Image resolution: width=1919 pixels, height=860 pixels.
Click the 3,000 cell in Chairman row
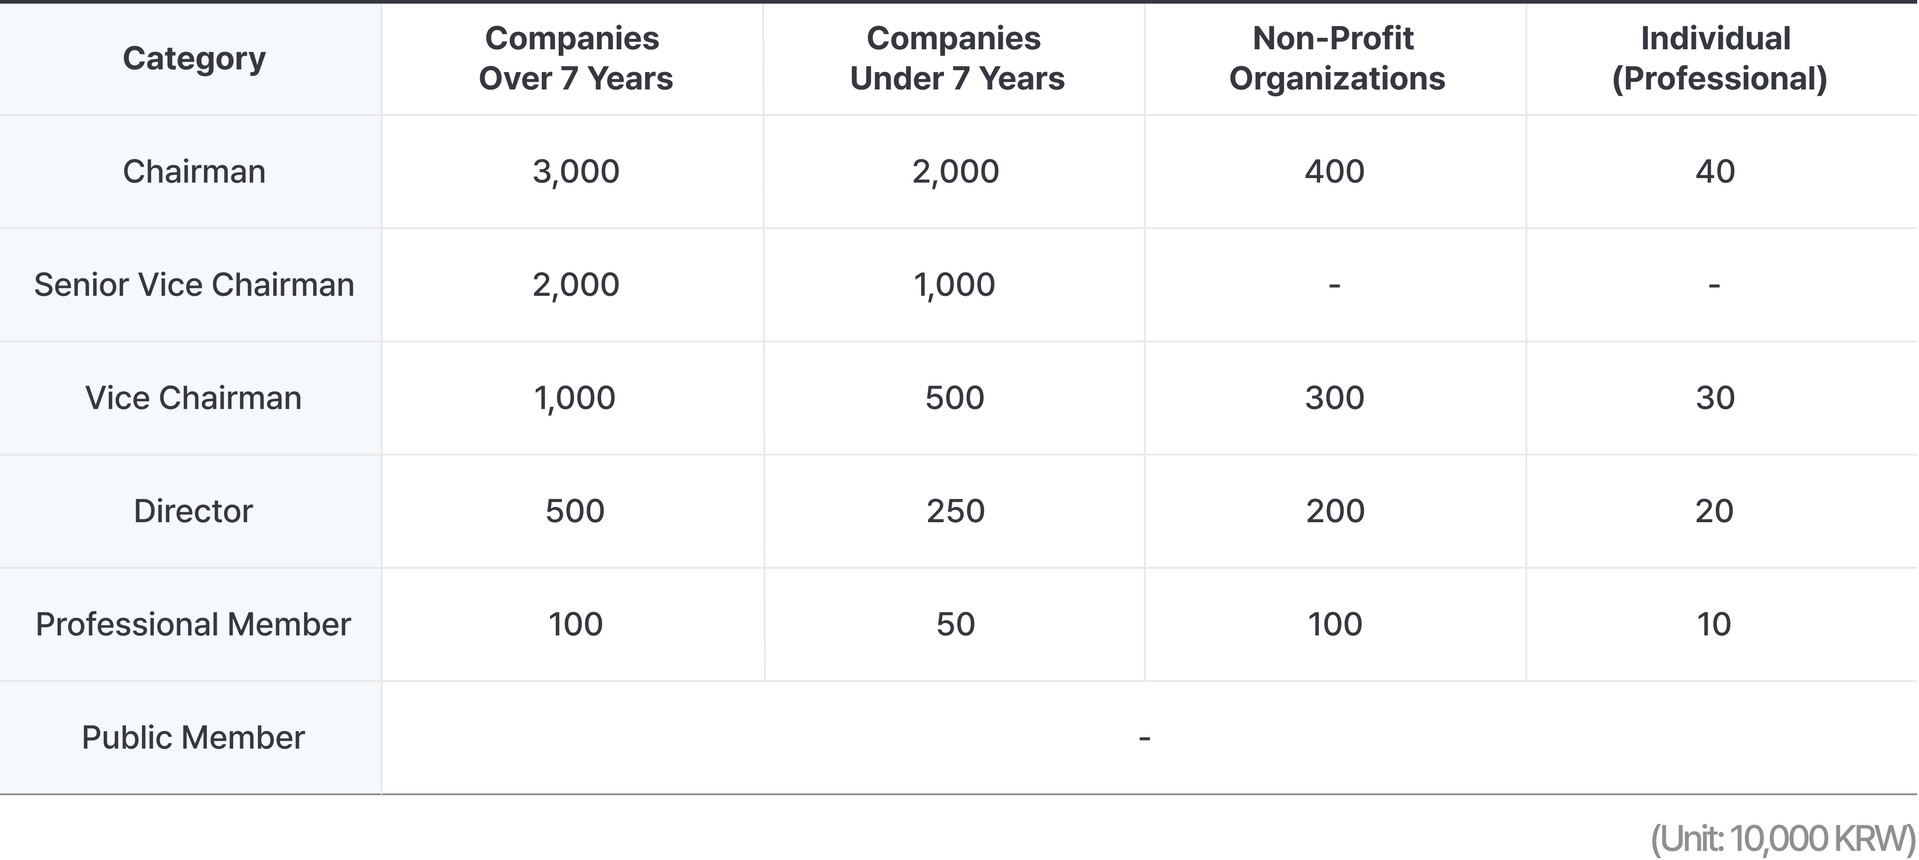pyautogui.click(x=576, y=172)
